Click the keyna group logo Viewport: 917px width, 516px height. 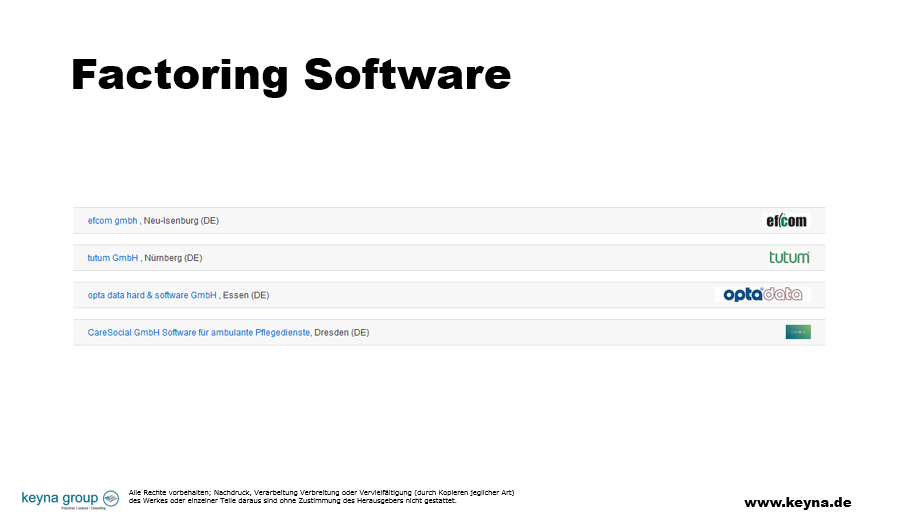[70, 499]
